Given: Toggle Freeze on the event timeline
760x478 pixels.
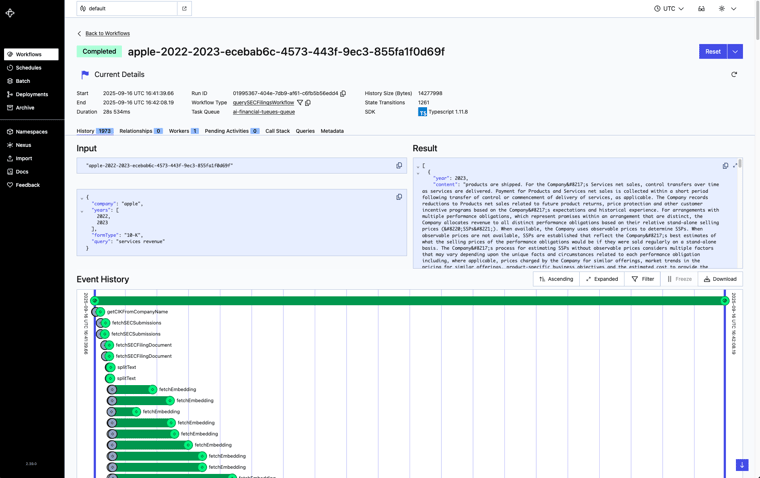Looking at the screenshot, I should [x=679, y=279].
